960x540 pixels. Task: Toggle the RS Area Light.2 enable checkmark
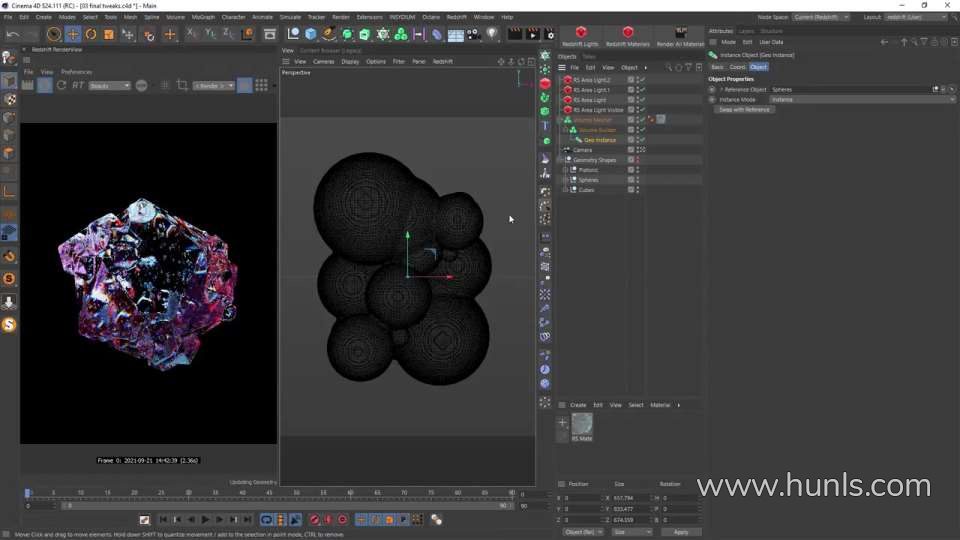642,80
